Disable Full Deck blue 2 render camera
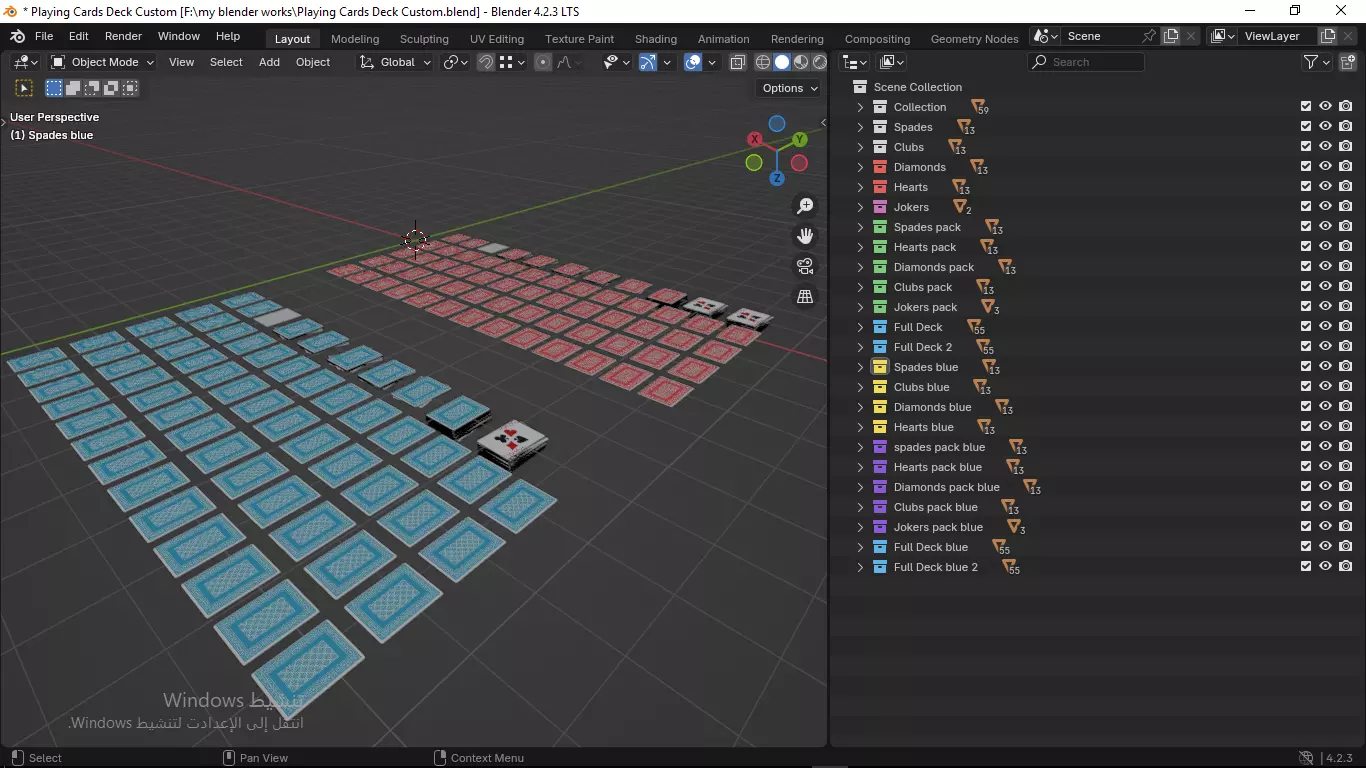 [x=1346, y=566]
